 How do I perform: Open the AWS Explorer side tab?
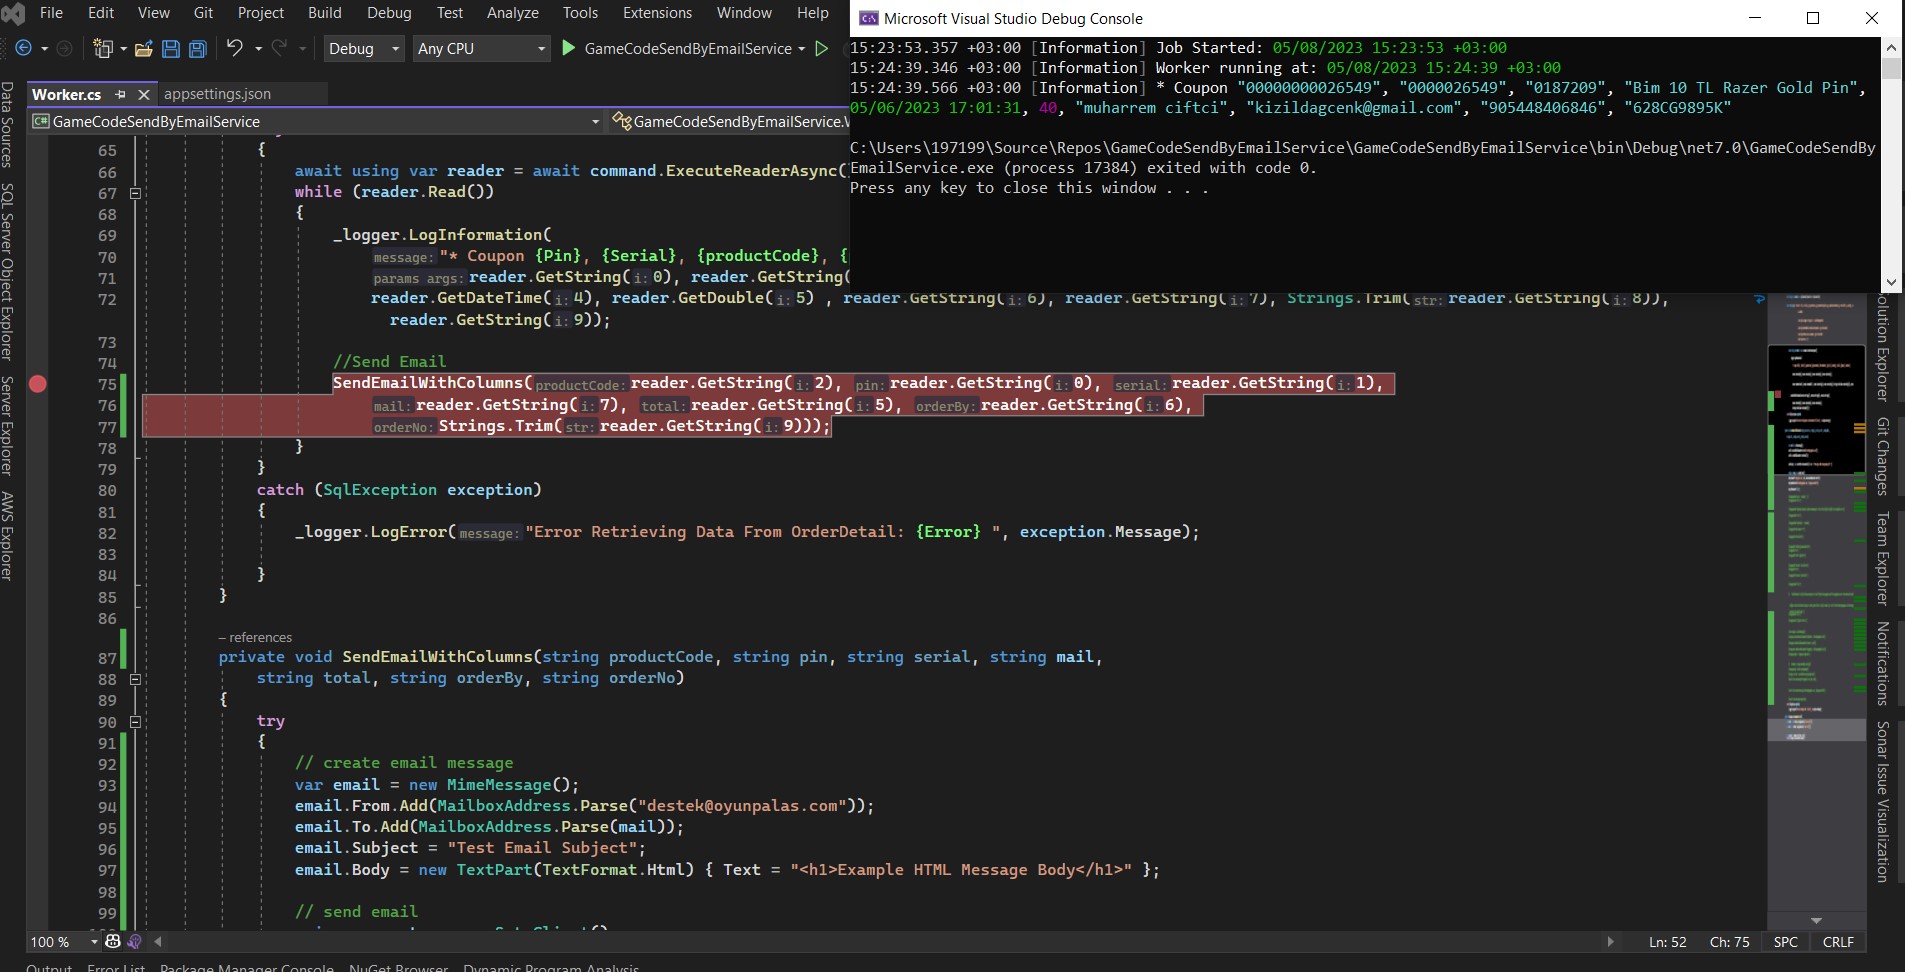click(8, 535)
